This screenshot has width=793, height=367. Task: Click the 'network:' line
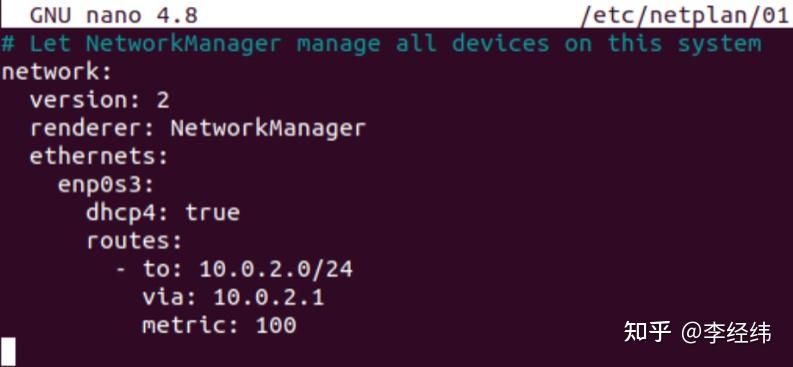(56, 72)
